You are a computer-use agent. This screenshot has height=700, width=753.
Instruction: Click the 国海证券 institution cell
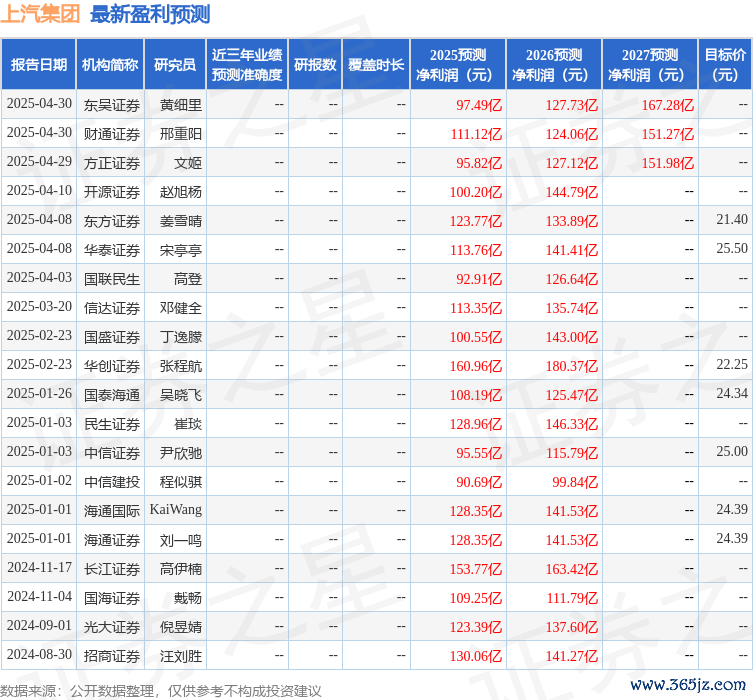[x=111, y=598]
